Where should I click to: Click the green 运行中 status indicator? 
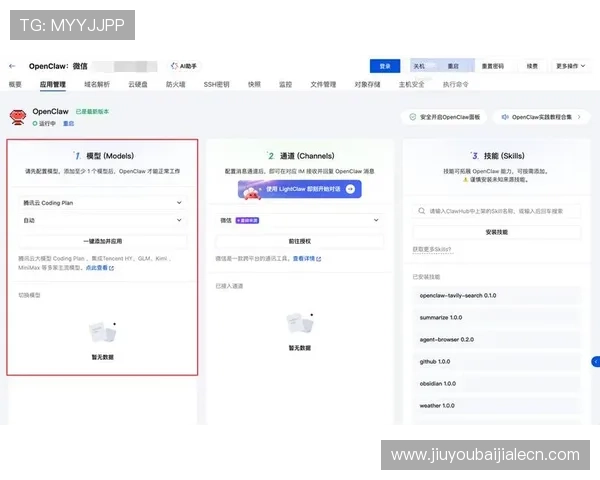[x=44, y=124]
